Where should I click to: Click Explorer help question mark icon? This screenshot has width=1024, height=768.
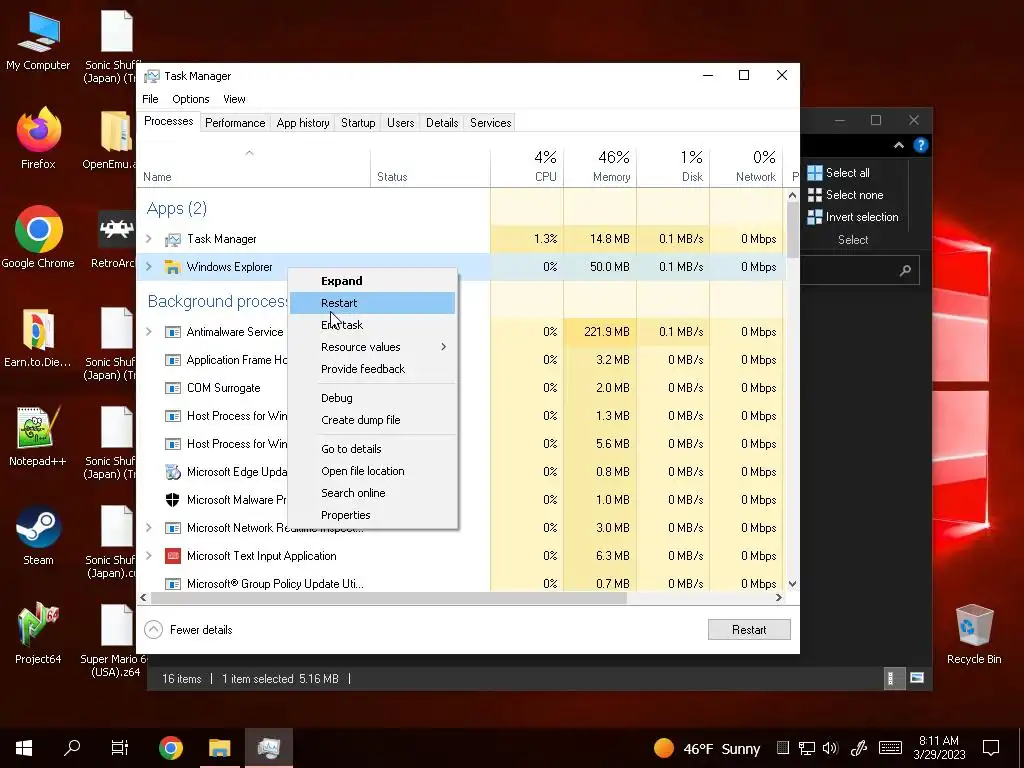(x=920, y=145)
